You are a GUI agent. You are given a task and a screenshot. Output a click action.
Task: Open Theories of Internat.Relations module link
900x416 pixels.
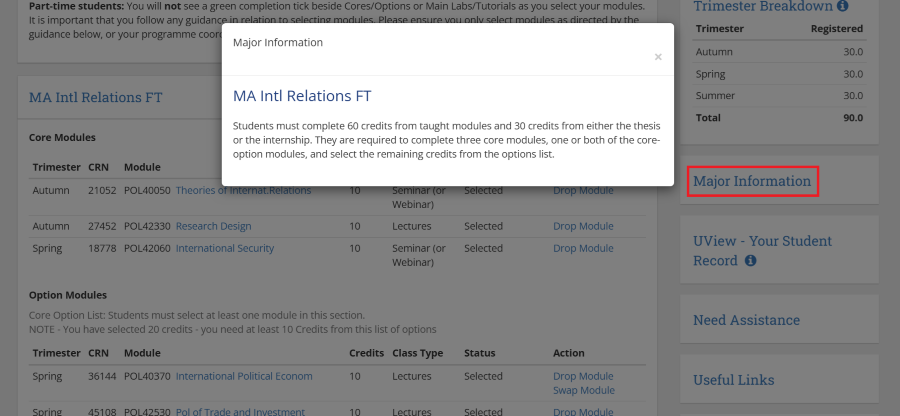(x=243, y=191)
